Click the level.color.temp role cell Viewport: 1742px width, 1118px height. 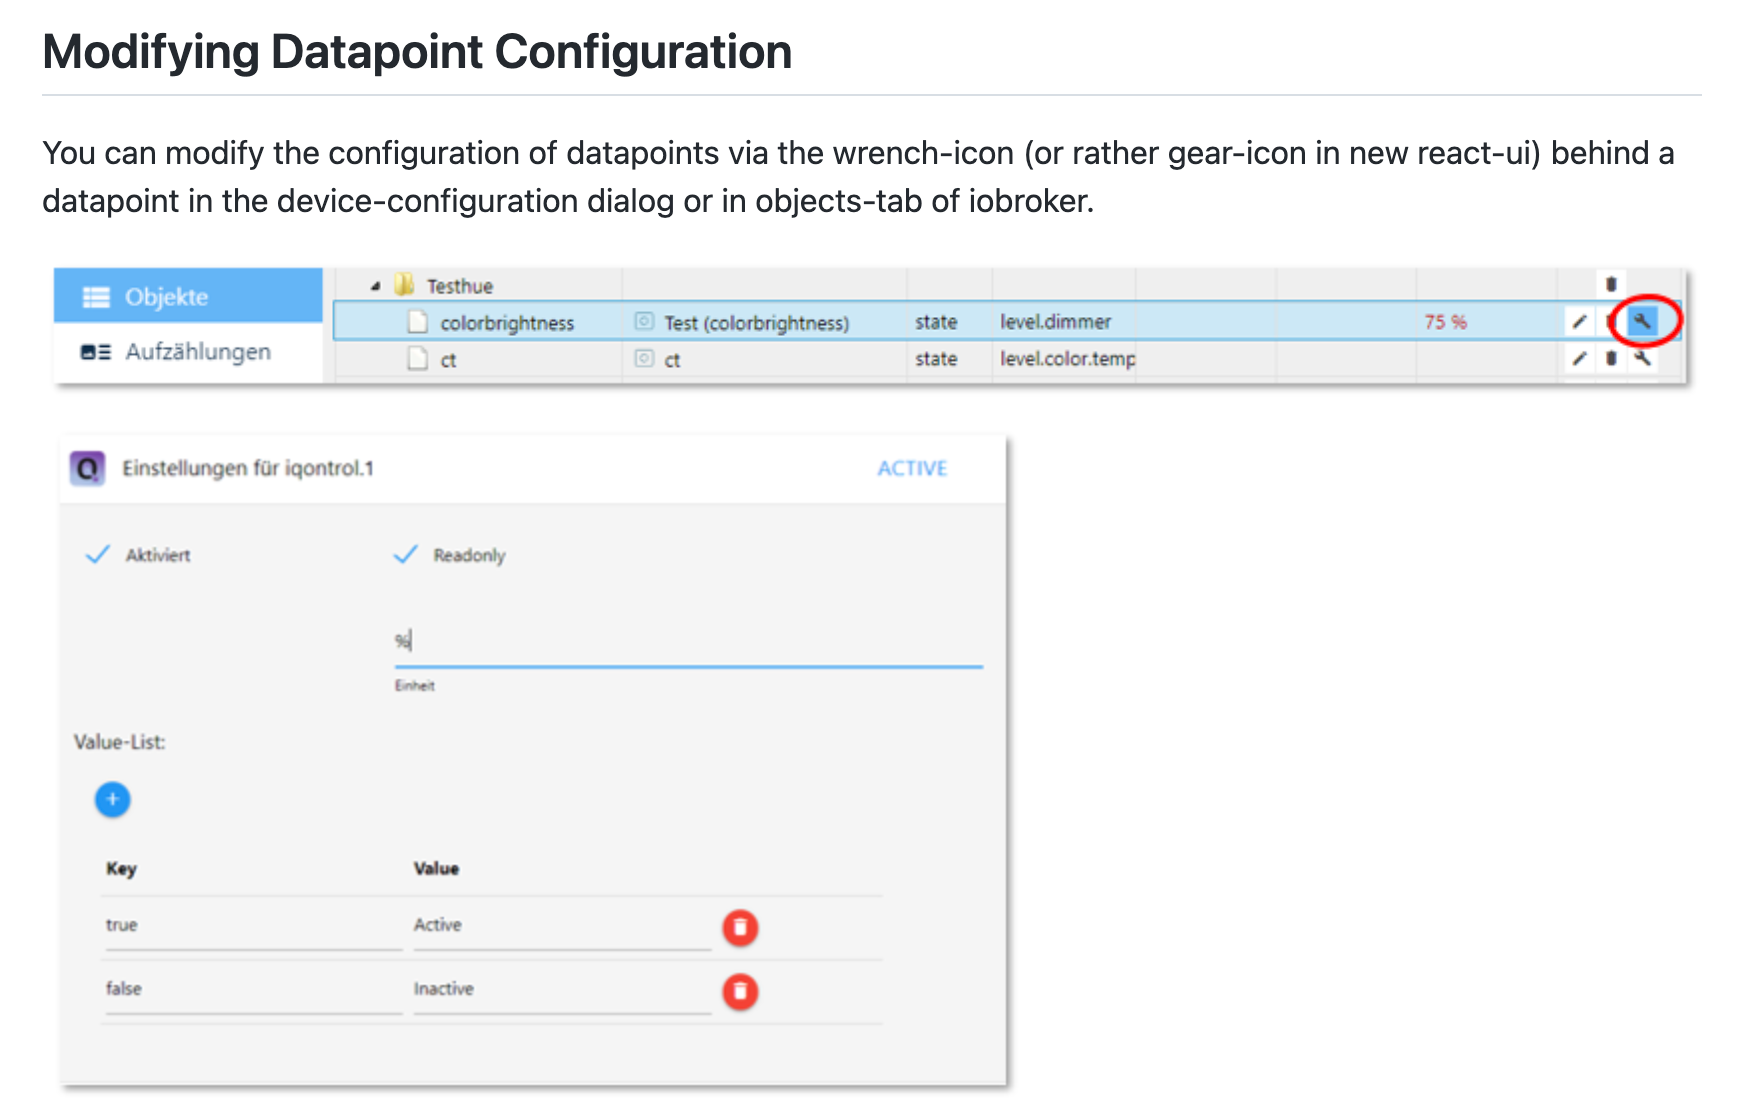pyautogui.click(x=1068, y=359)
